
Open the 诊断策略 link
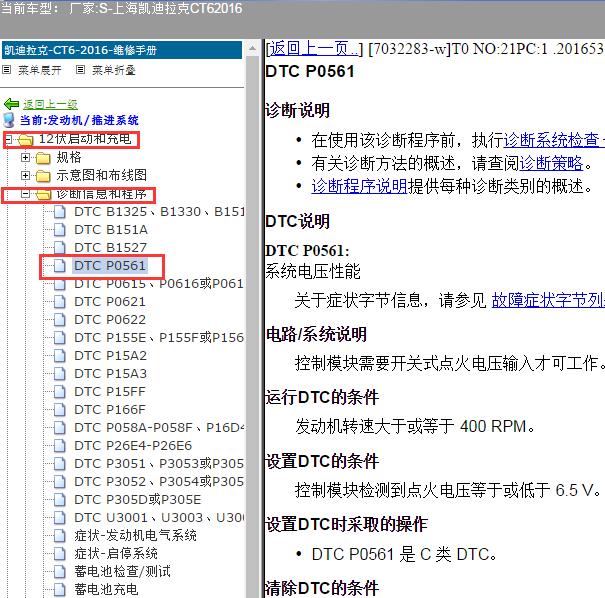click(551, 163)
